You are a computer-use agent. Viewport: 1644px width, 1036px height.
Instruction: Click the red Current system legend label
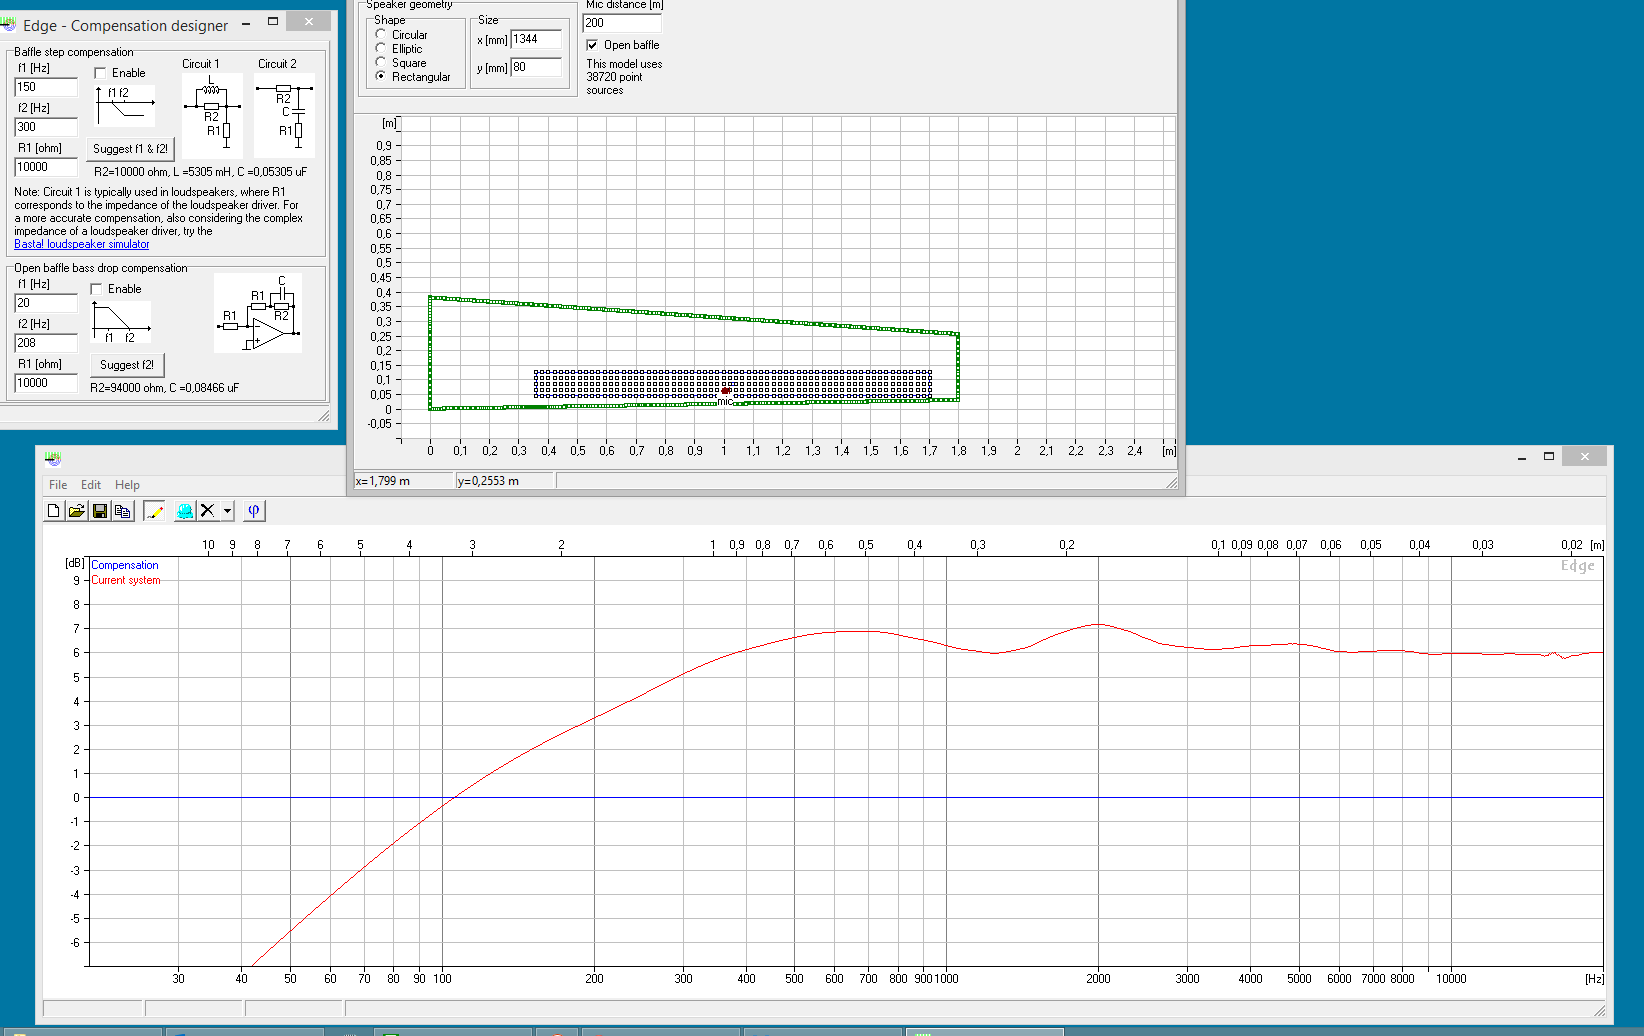coord(126,580)
